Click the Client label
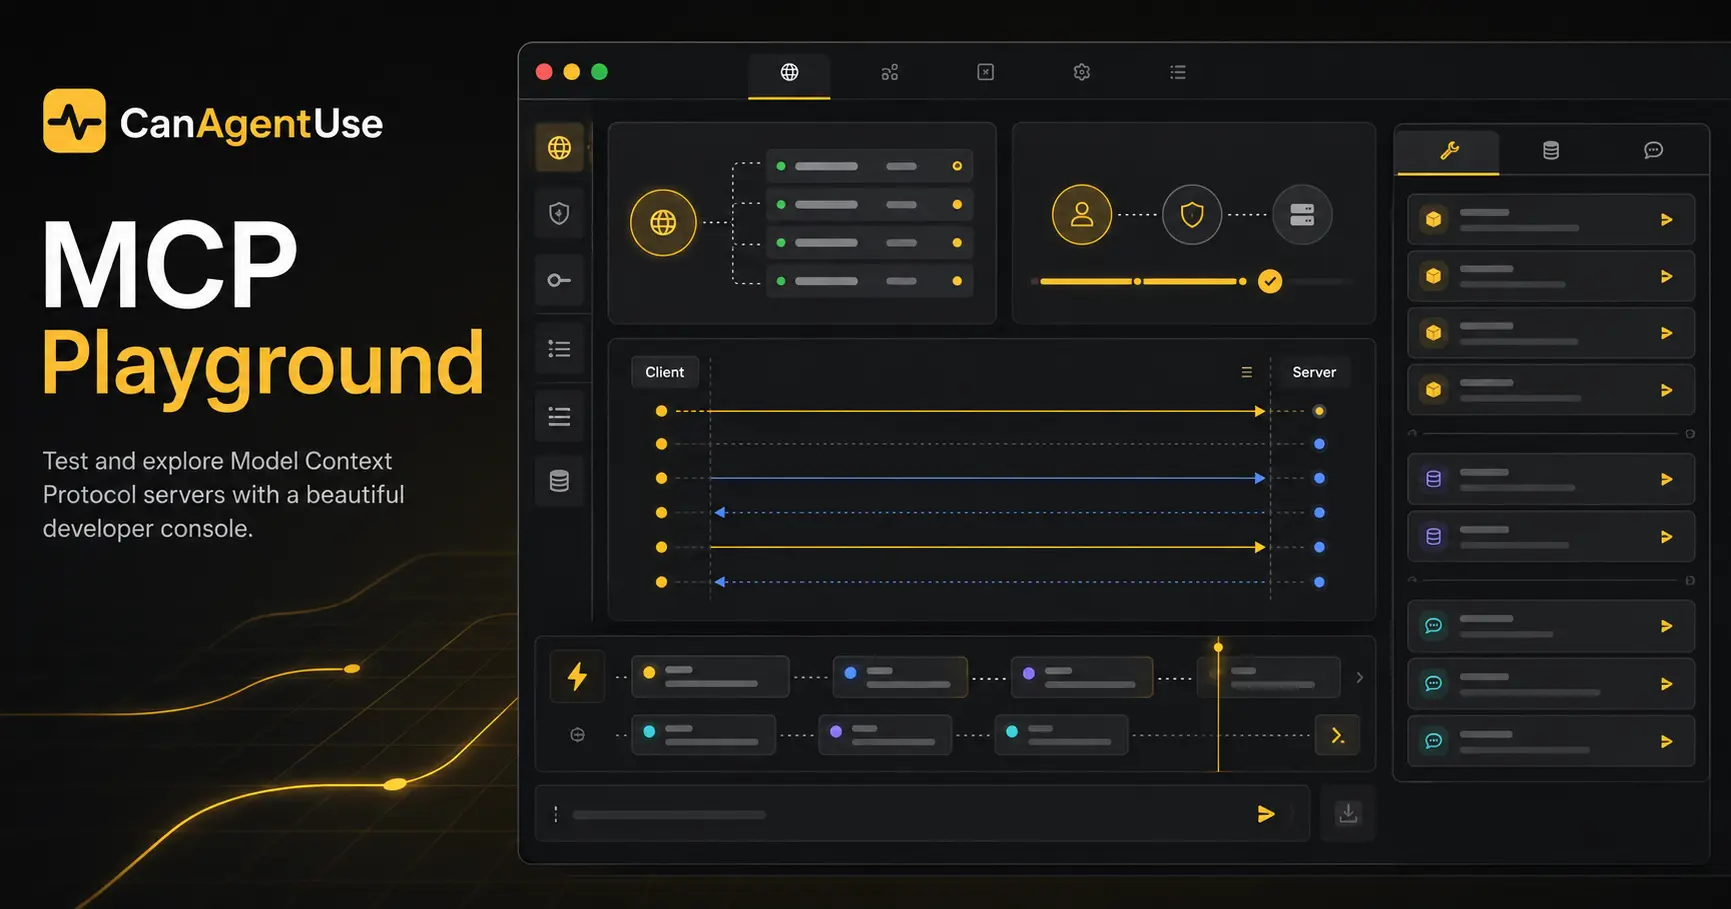This screenshot has width=1731, height=909. coord(665,372)
